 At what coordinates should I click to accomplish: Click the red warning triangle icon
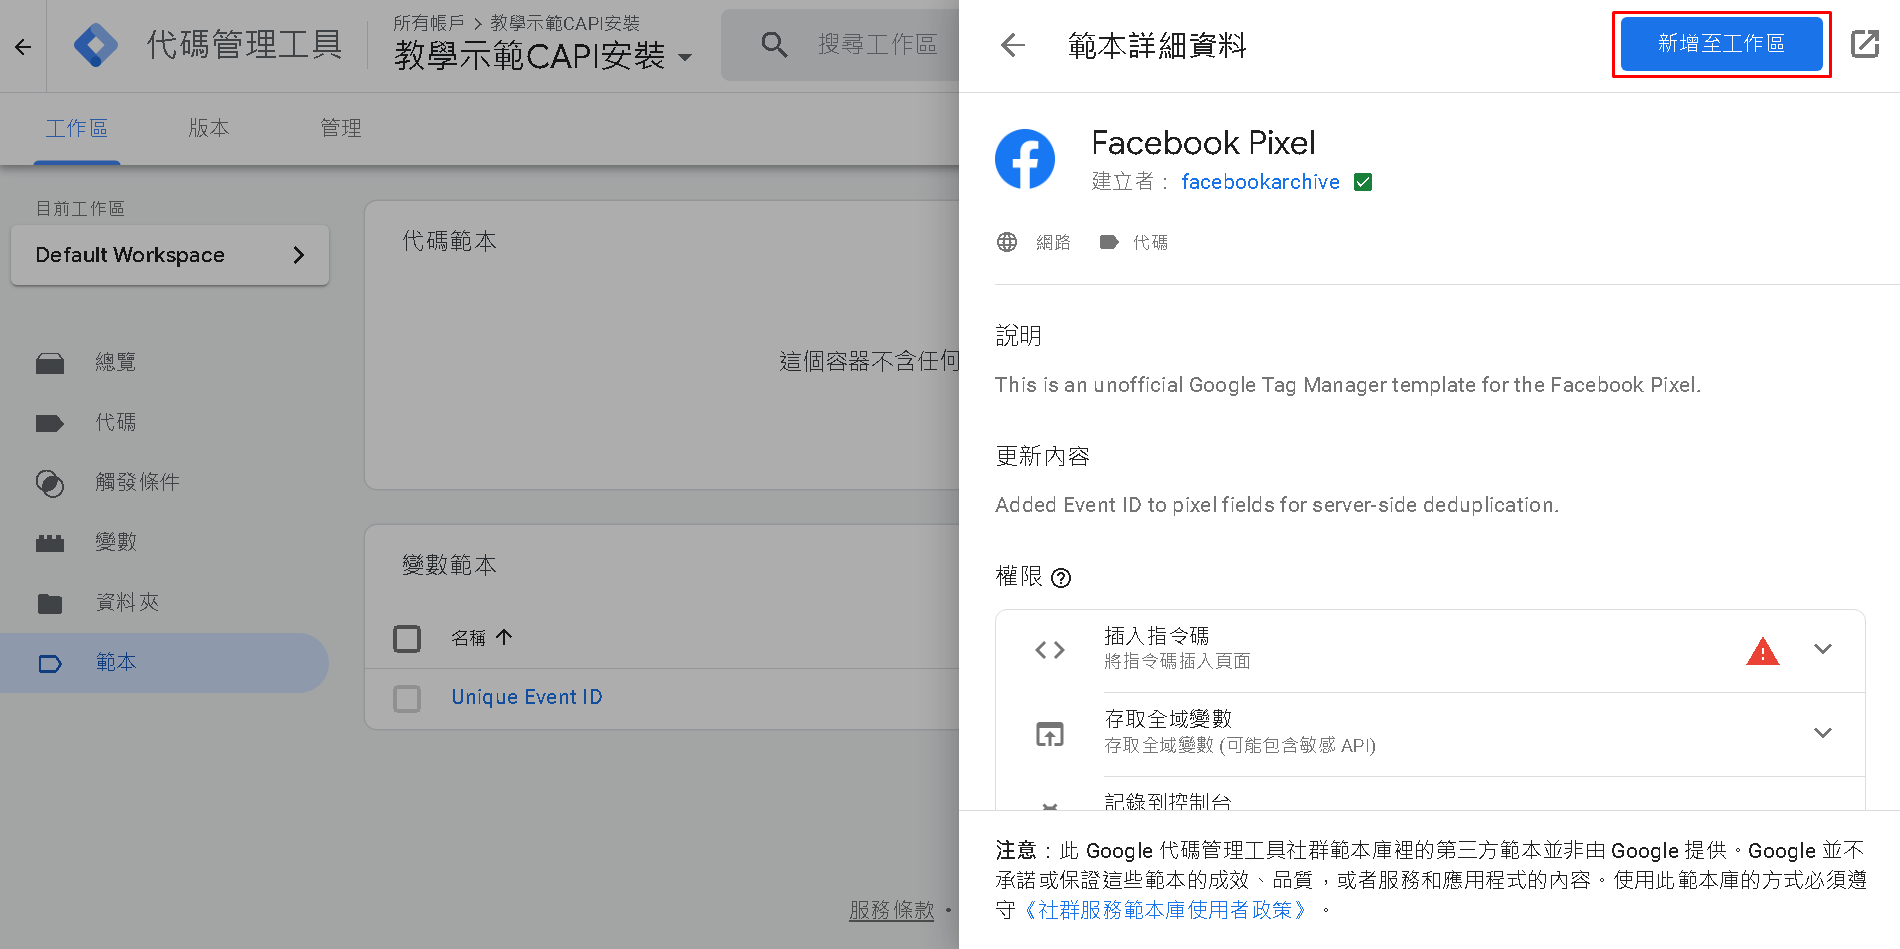1762,651
